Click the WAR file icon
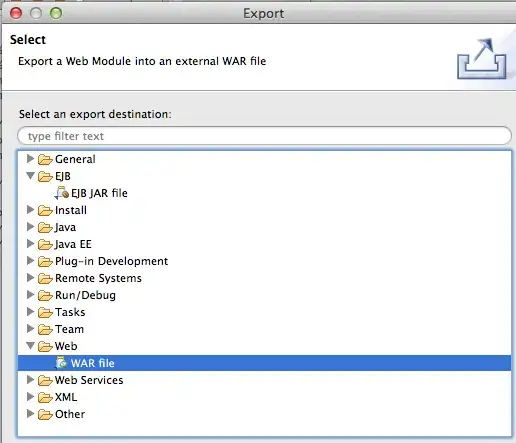The height and width of the screenshot is (443, 516). pos(61,363)
